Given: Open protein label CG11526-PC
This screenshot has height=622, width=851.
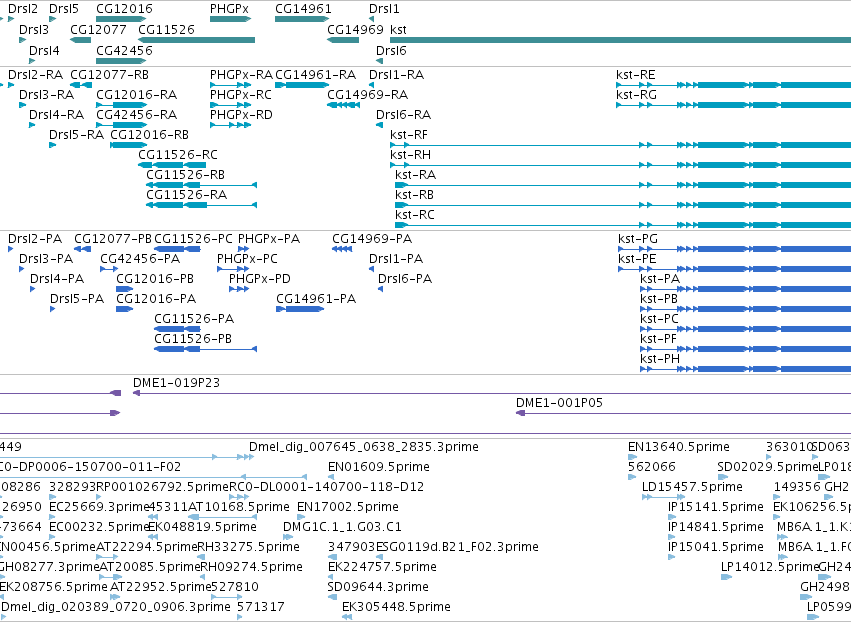Looking at the screenshot, I should [193, 239].
